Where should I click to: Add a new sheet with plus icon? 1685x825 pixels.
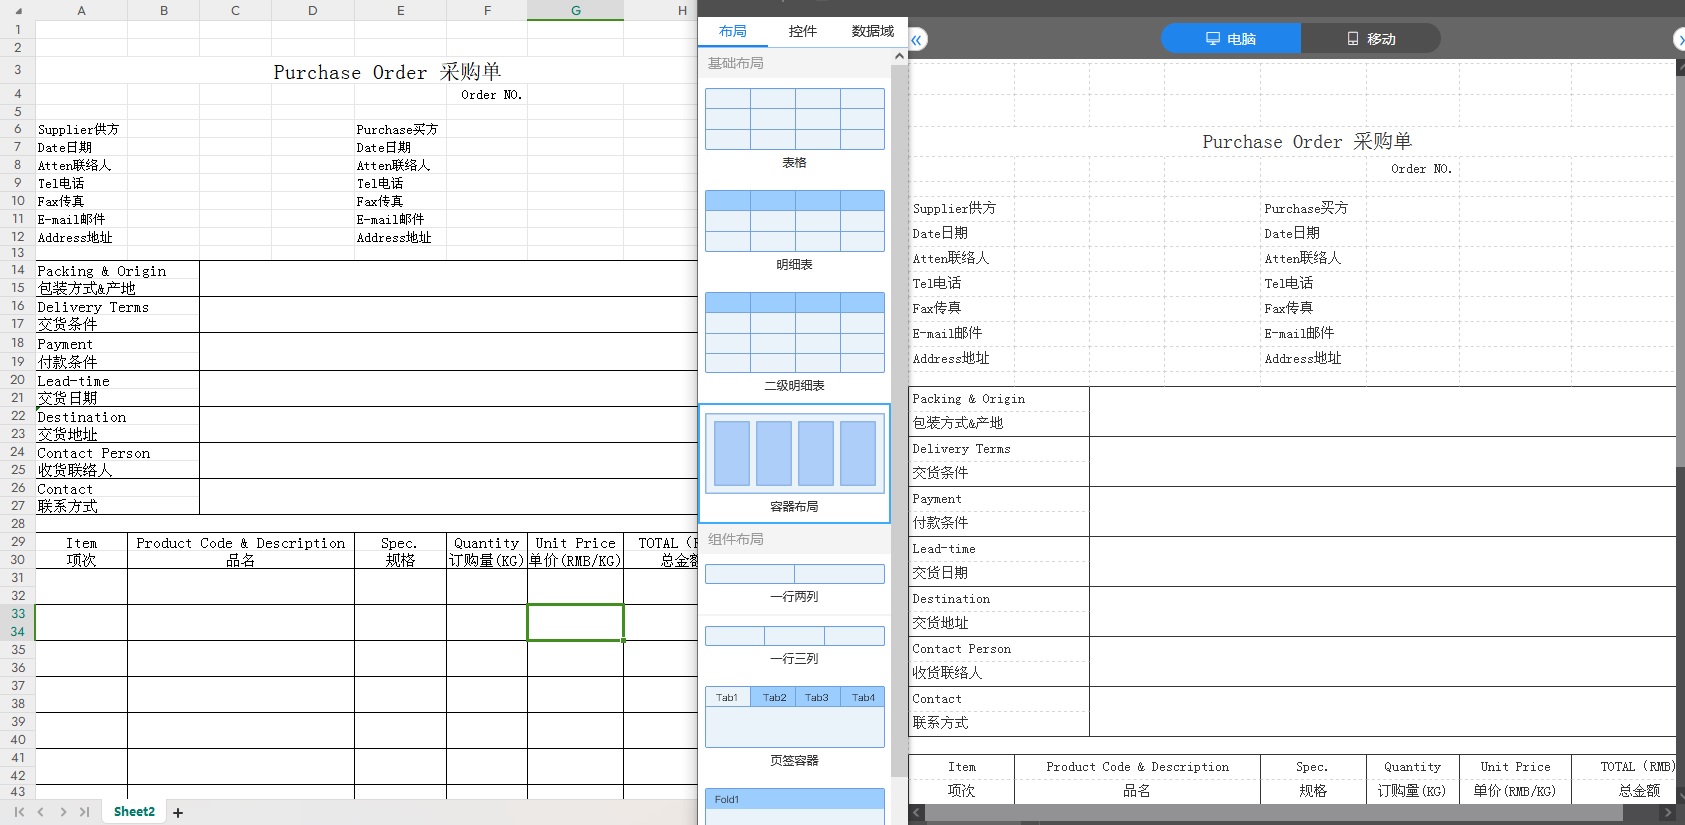click(x=178, y=812)
